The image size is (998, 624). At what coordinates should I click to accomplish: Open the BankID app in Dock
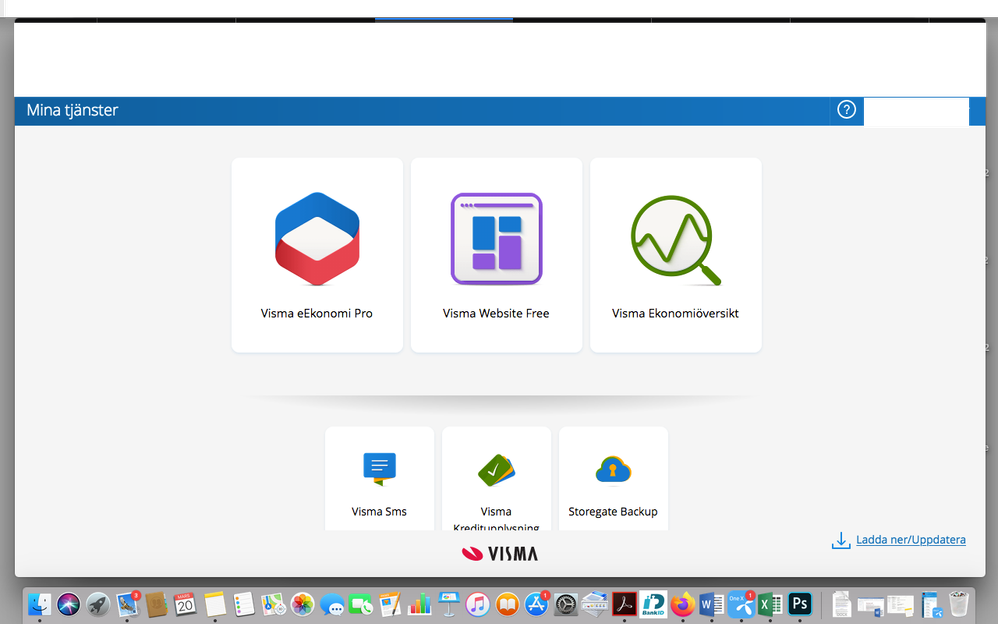653,604
